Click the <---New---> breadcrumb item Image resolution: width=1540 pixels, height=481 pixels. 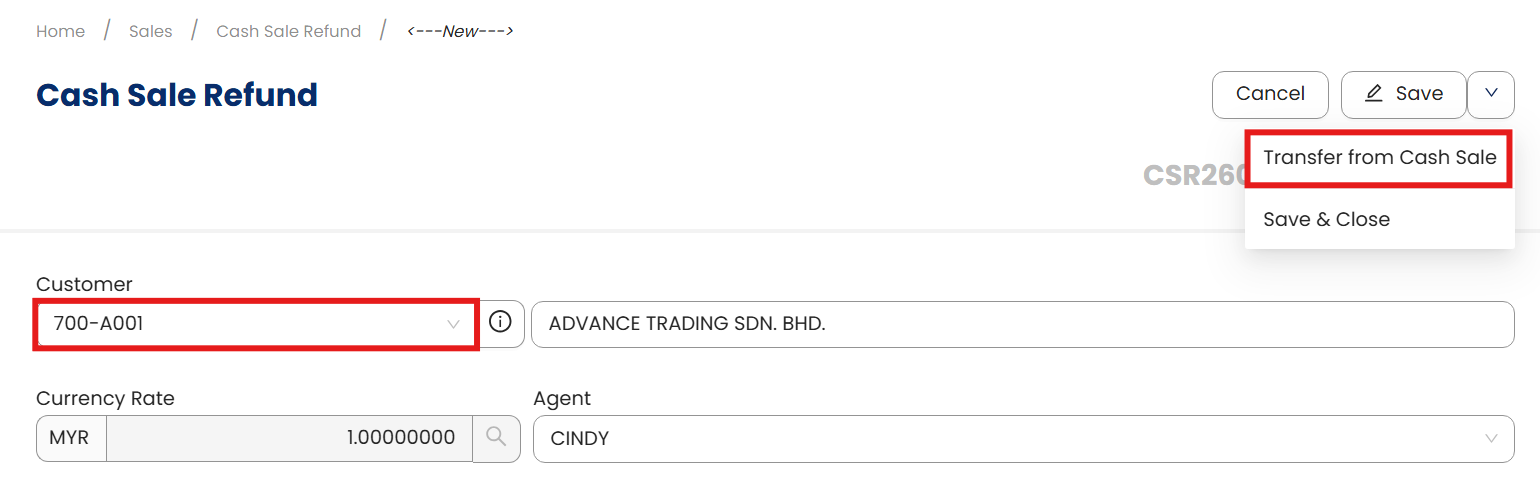(x=460, y=31)
